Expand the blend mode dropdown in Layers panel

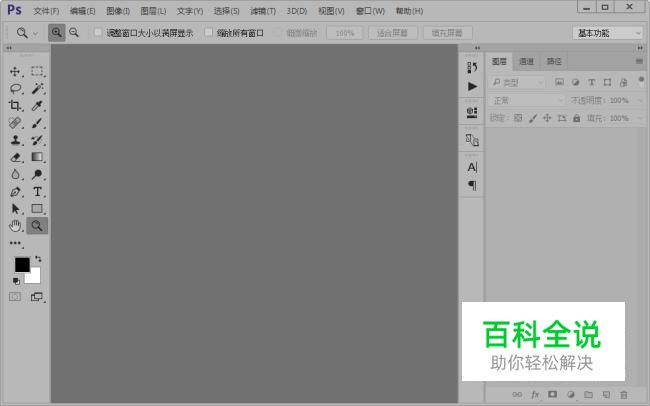527,100
